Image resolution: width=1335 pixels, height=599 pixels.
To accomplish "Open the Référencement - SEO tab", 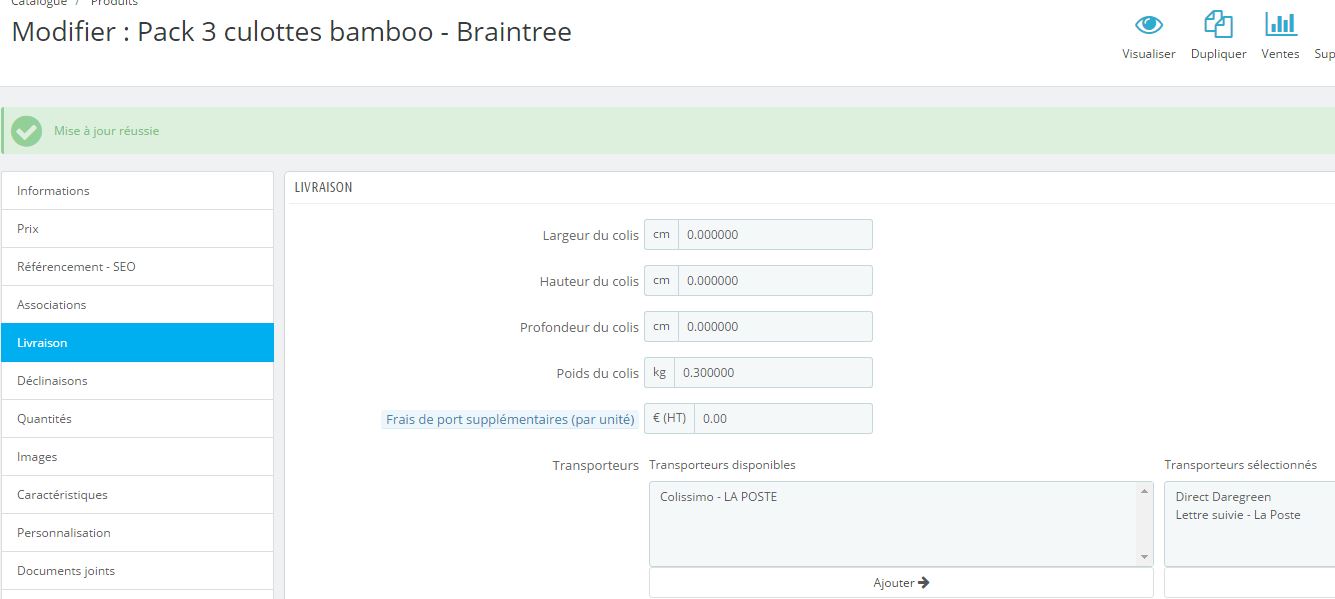I will point(137,267).
